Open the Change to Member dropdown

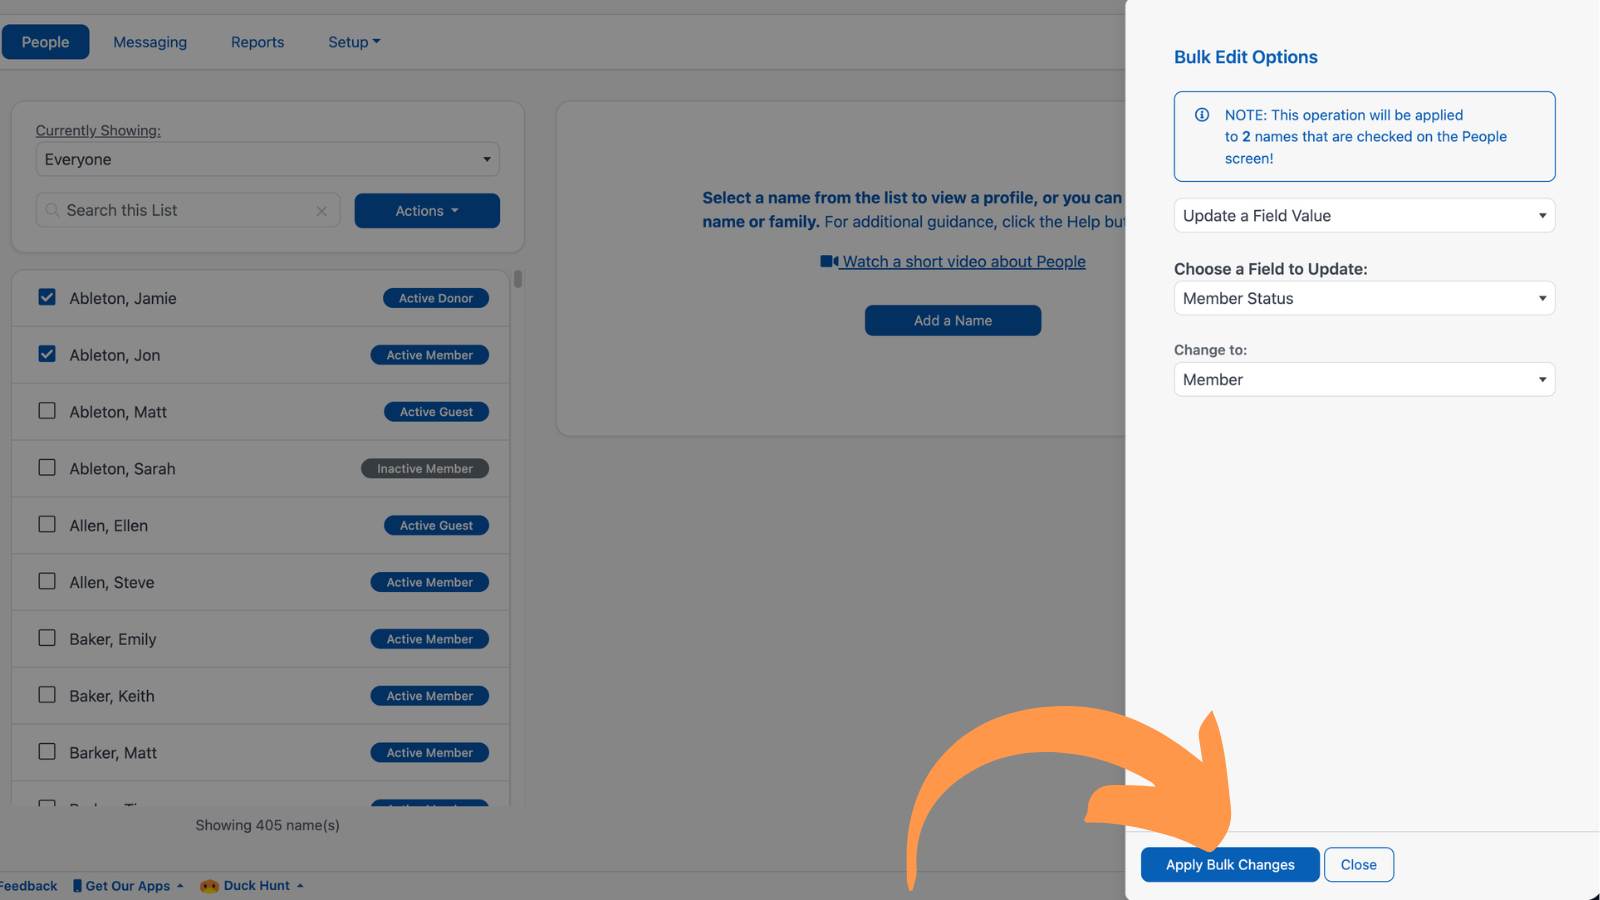click(1364, 380)
